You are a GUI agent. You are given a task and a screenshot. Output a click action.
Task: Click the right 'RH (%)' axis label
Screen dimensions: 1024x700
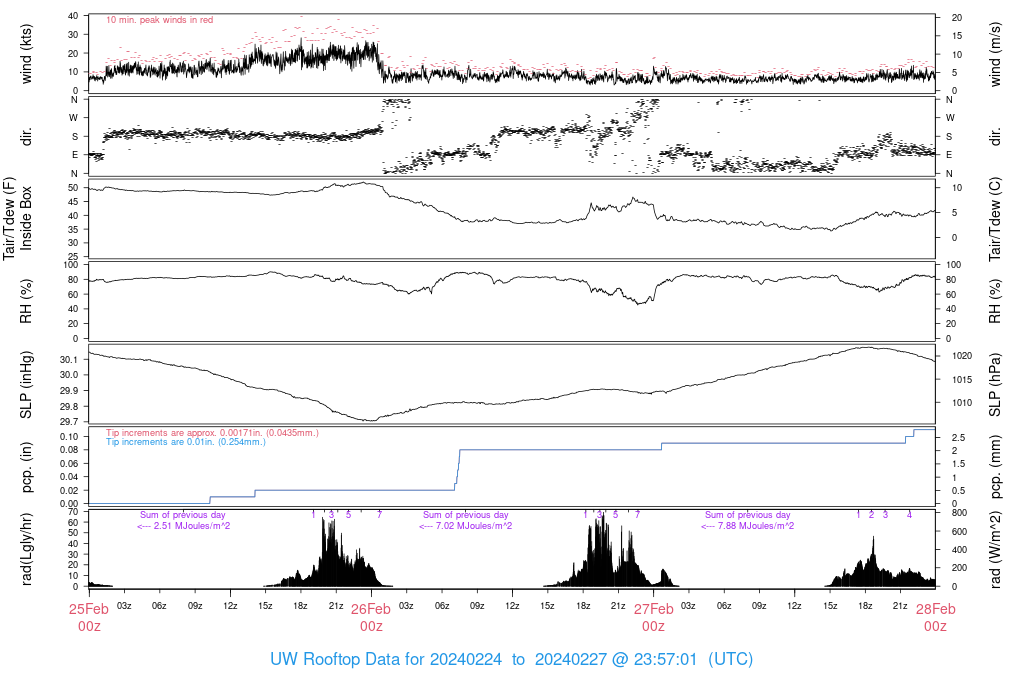coord(995,301)
